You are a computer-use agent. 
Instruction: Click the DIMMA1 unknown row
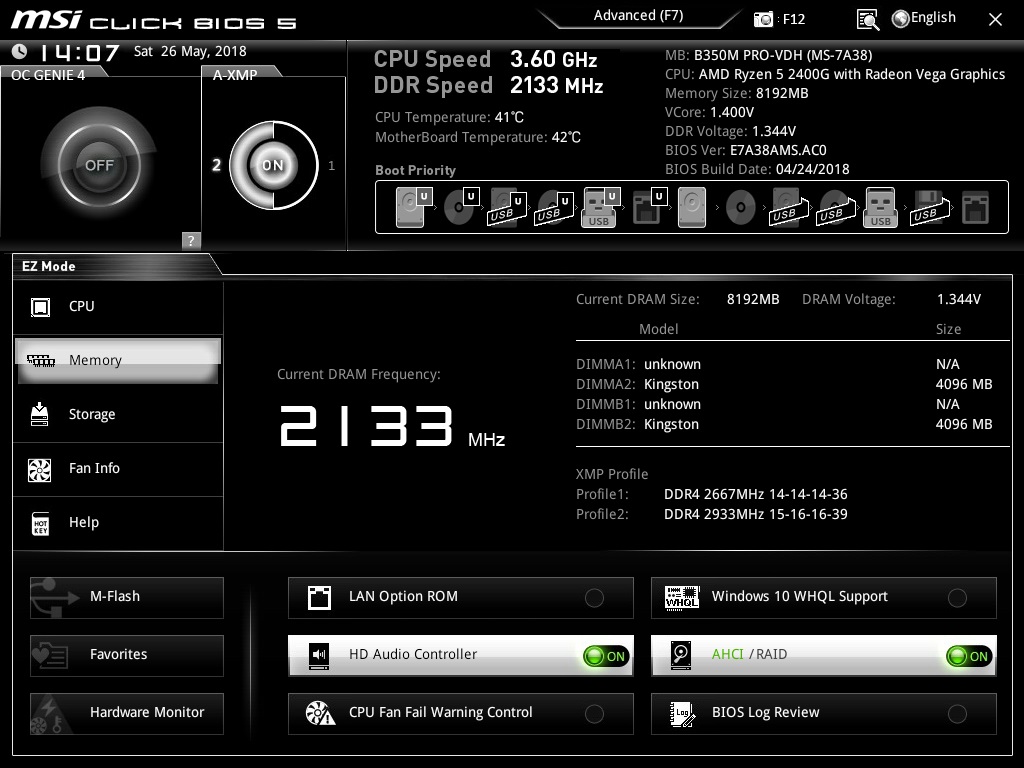(x=768, y=364)
